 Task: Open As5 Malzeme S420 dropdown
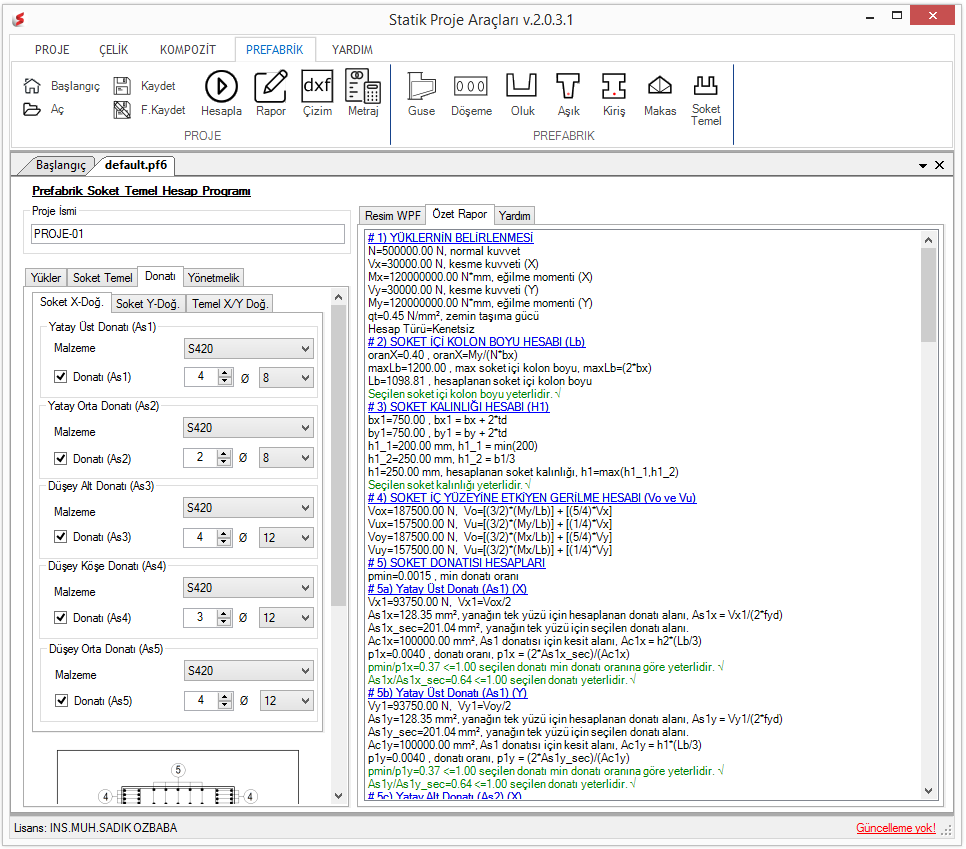point(248,671)
